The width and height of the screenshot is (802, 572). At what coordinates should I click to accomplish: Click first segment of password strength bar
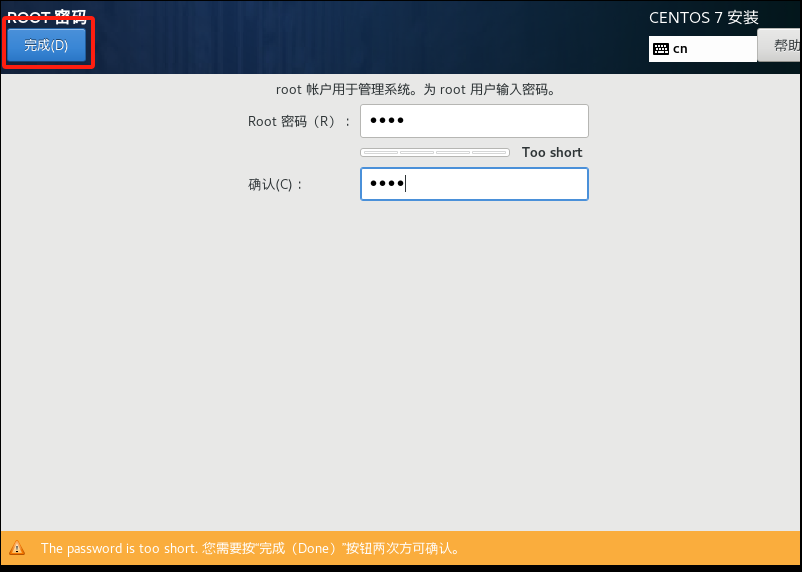(380, 153)
